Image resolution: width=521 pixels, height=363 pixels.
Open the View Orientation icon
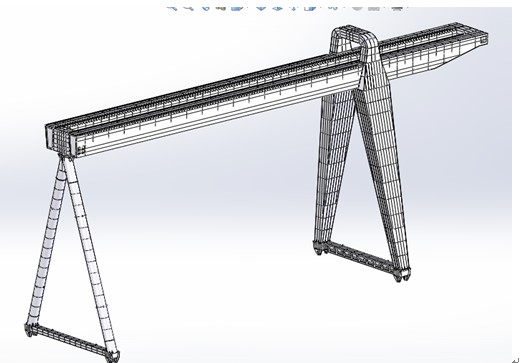click(x=236, y=7)
